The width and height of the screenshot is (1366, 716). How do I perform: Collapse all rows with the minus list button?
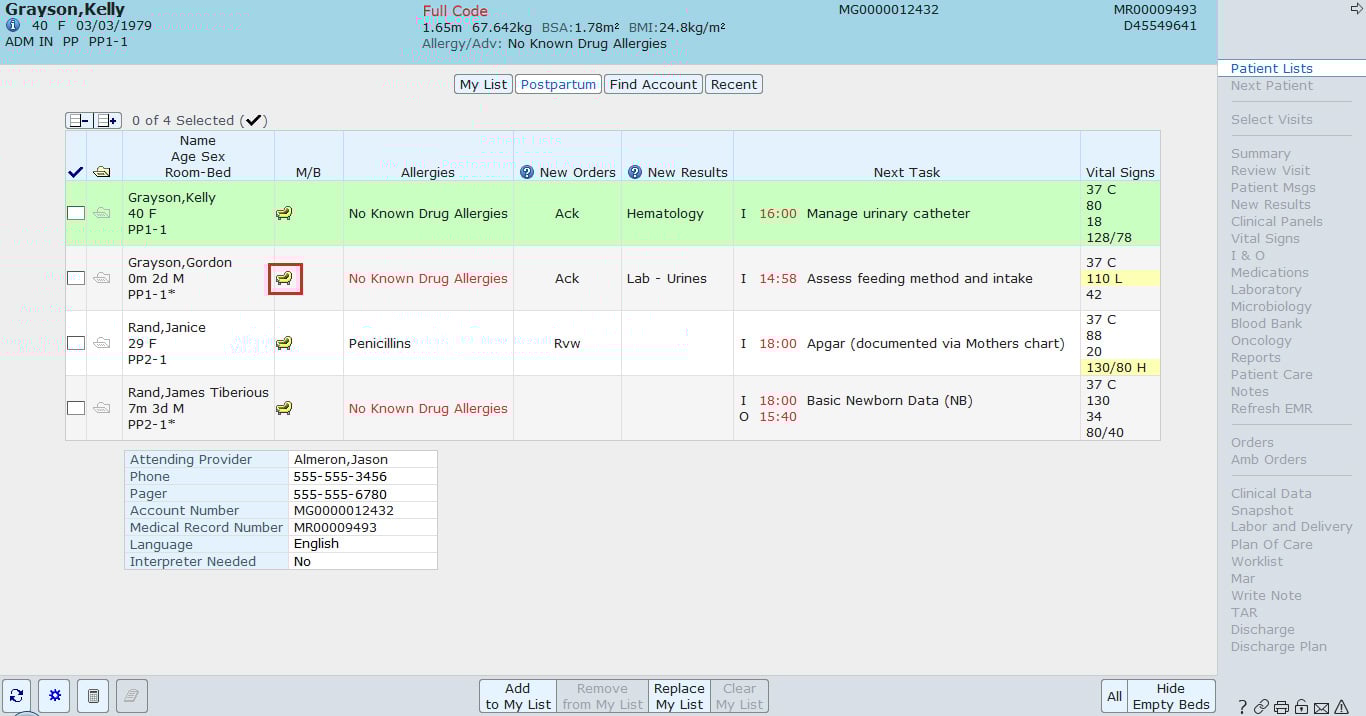coord(79,121)
